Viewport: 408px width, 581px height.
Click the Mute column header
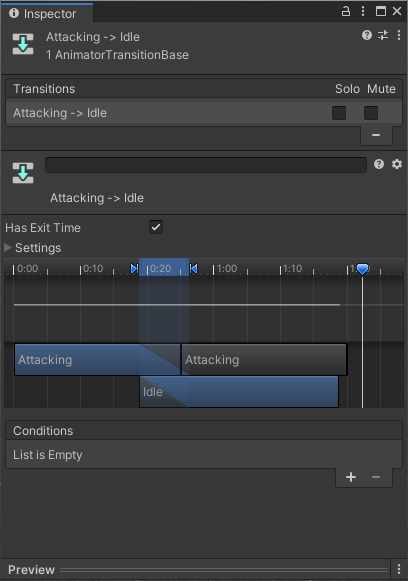click(381, 89)
